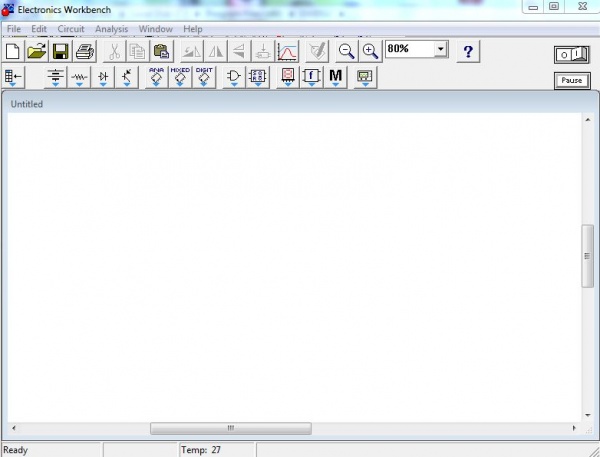Open the Indicators parts bin
The height and width of the screenshot is (457, 600).
click(288, 77)
